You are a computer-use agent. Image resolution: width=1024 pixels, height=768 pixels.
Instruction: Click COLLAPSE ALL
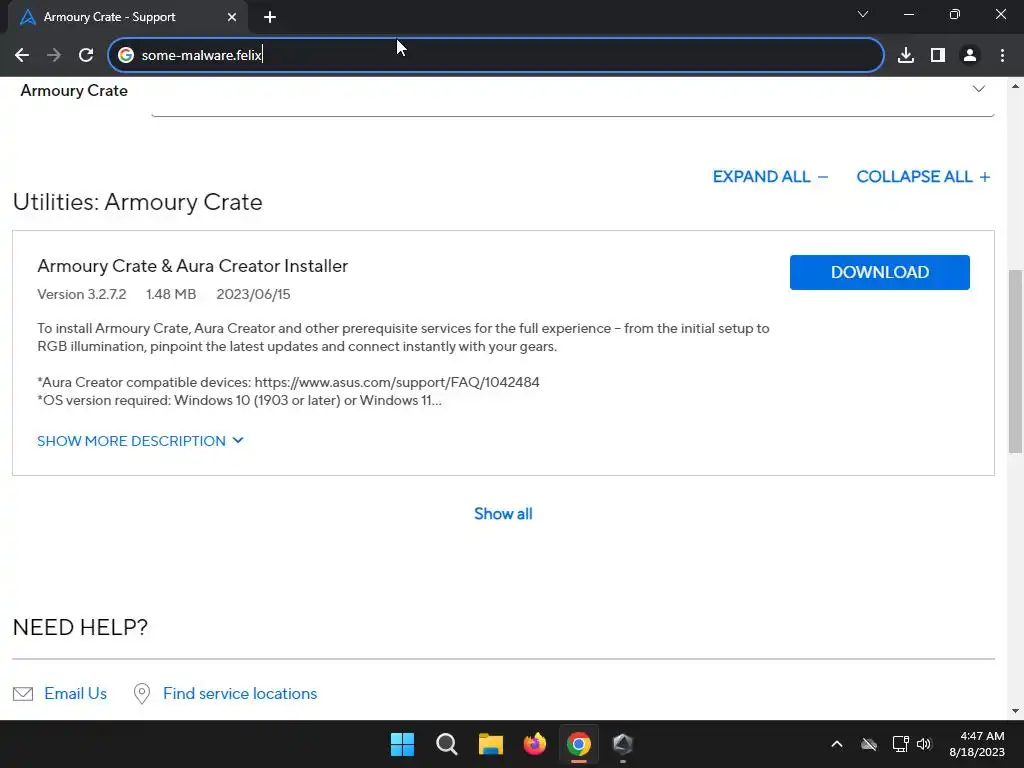(923, 177)
